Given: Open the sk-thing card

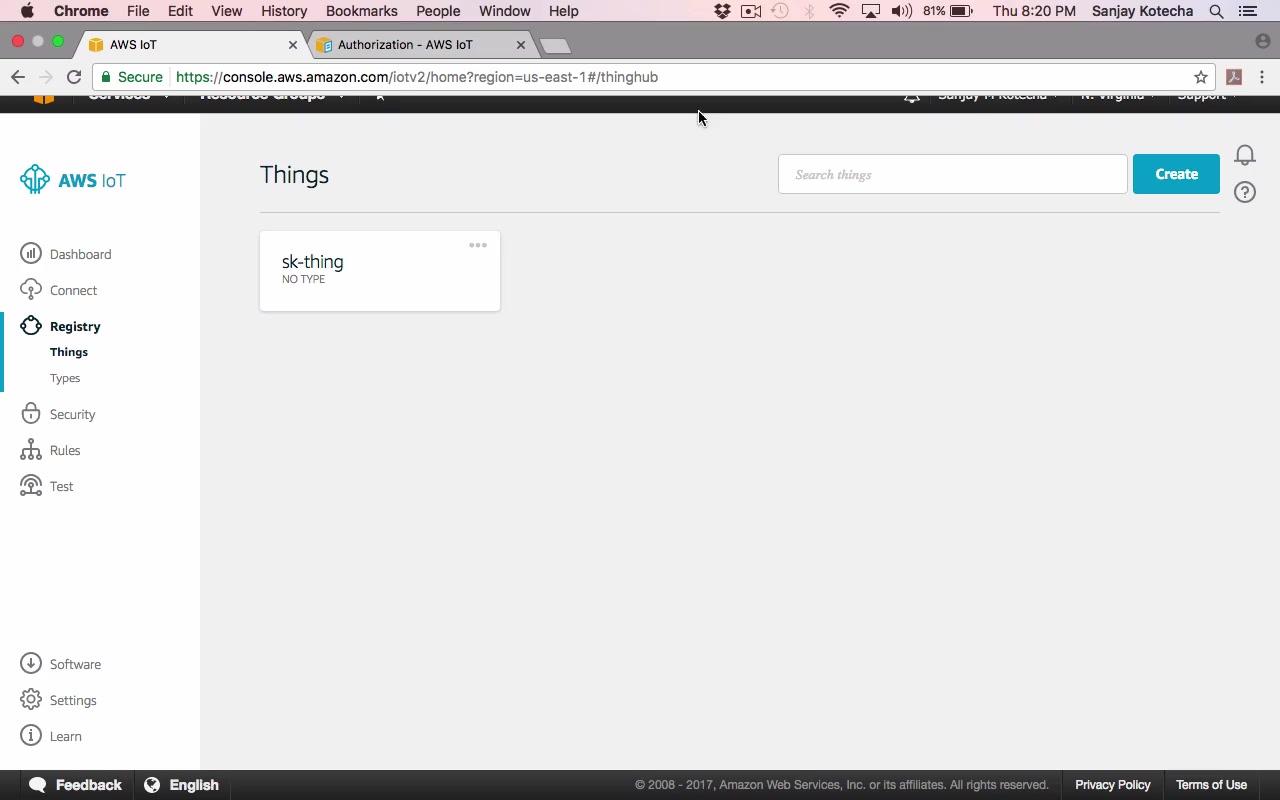Looking at the screenshot, I should tap(380, 271).
